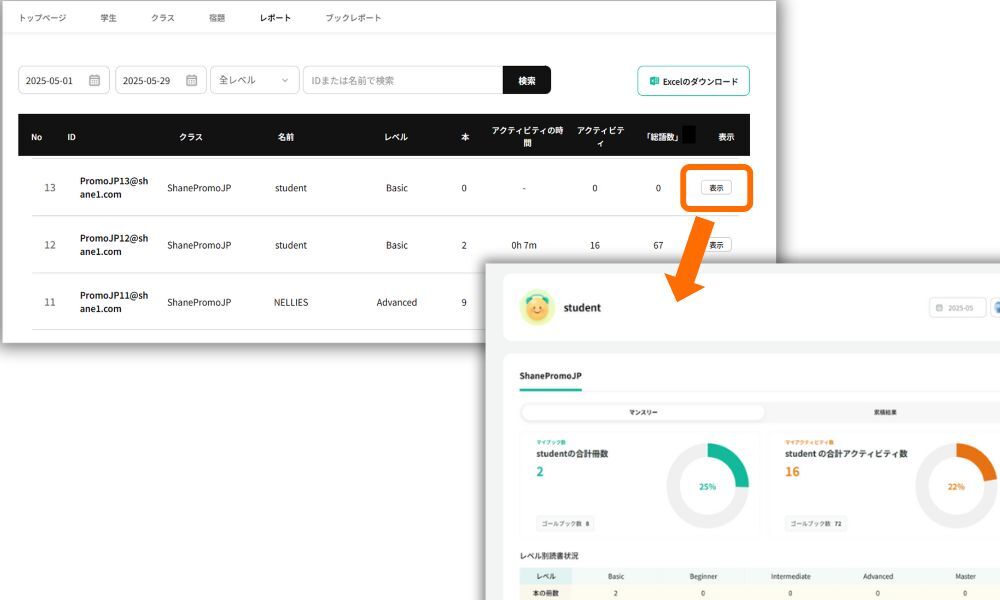Click calendar icon in 2025-05-29 end date field
Screen dimensions: 1000x600
click(191, 81)
